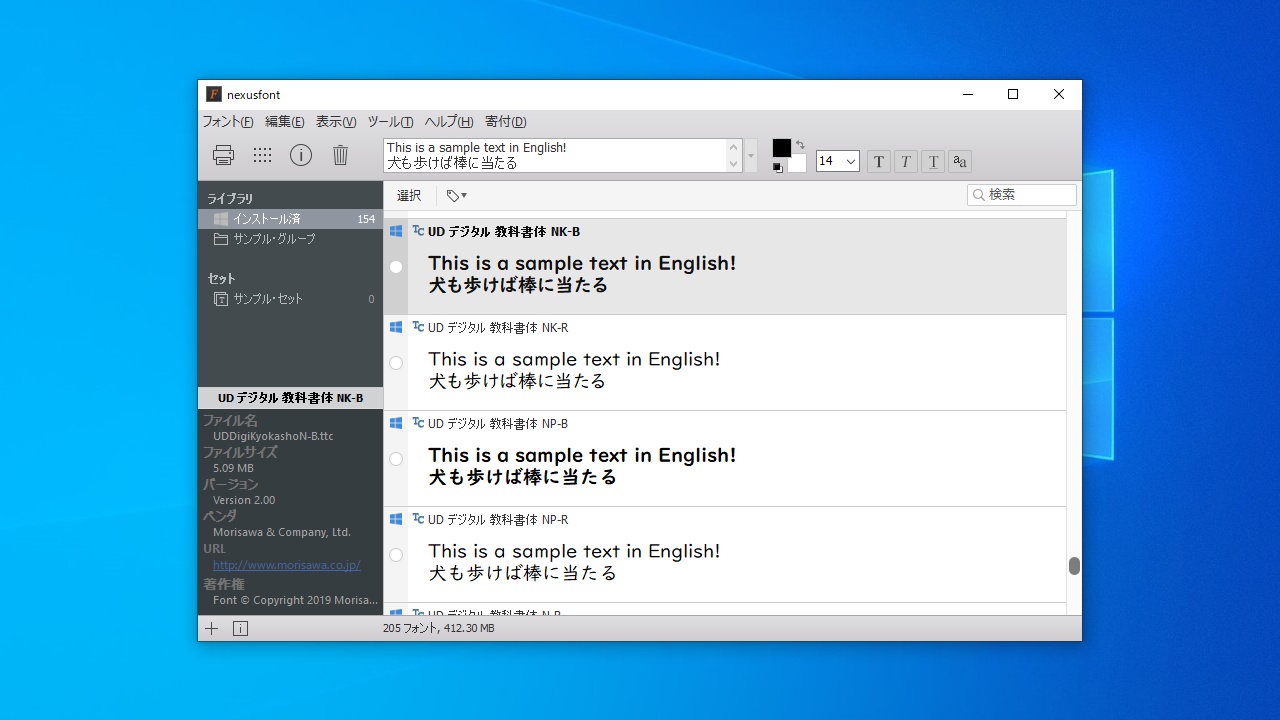Open the www.morisawa.co.jp link
1280x720 pixels.
point(286,565)
